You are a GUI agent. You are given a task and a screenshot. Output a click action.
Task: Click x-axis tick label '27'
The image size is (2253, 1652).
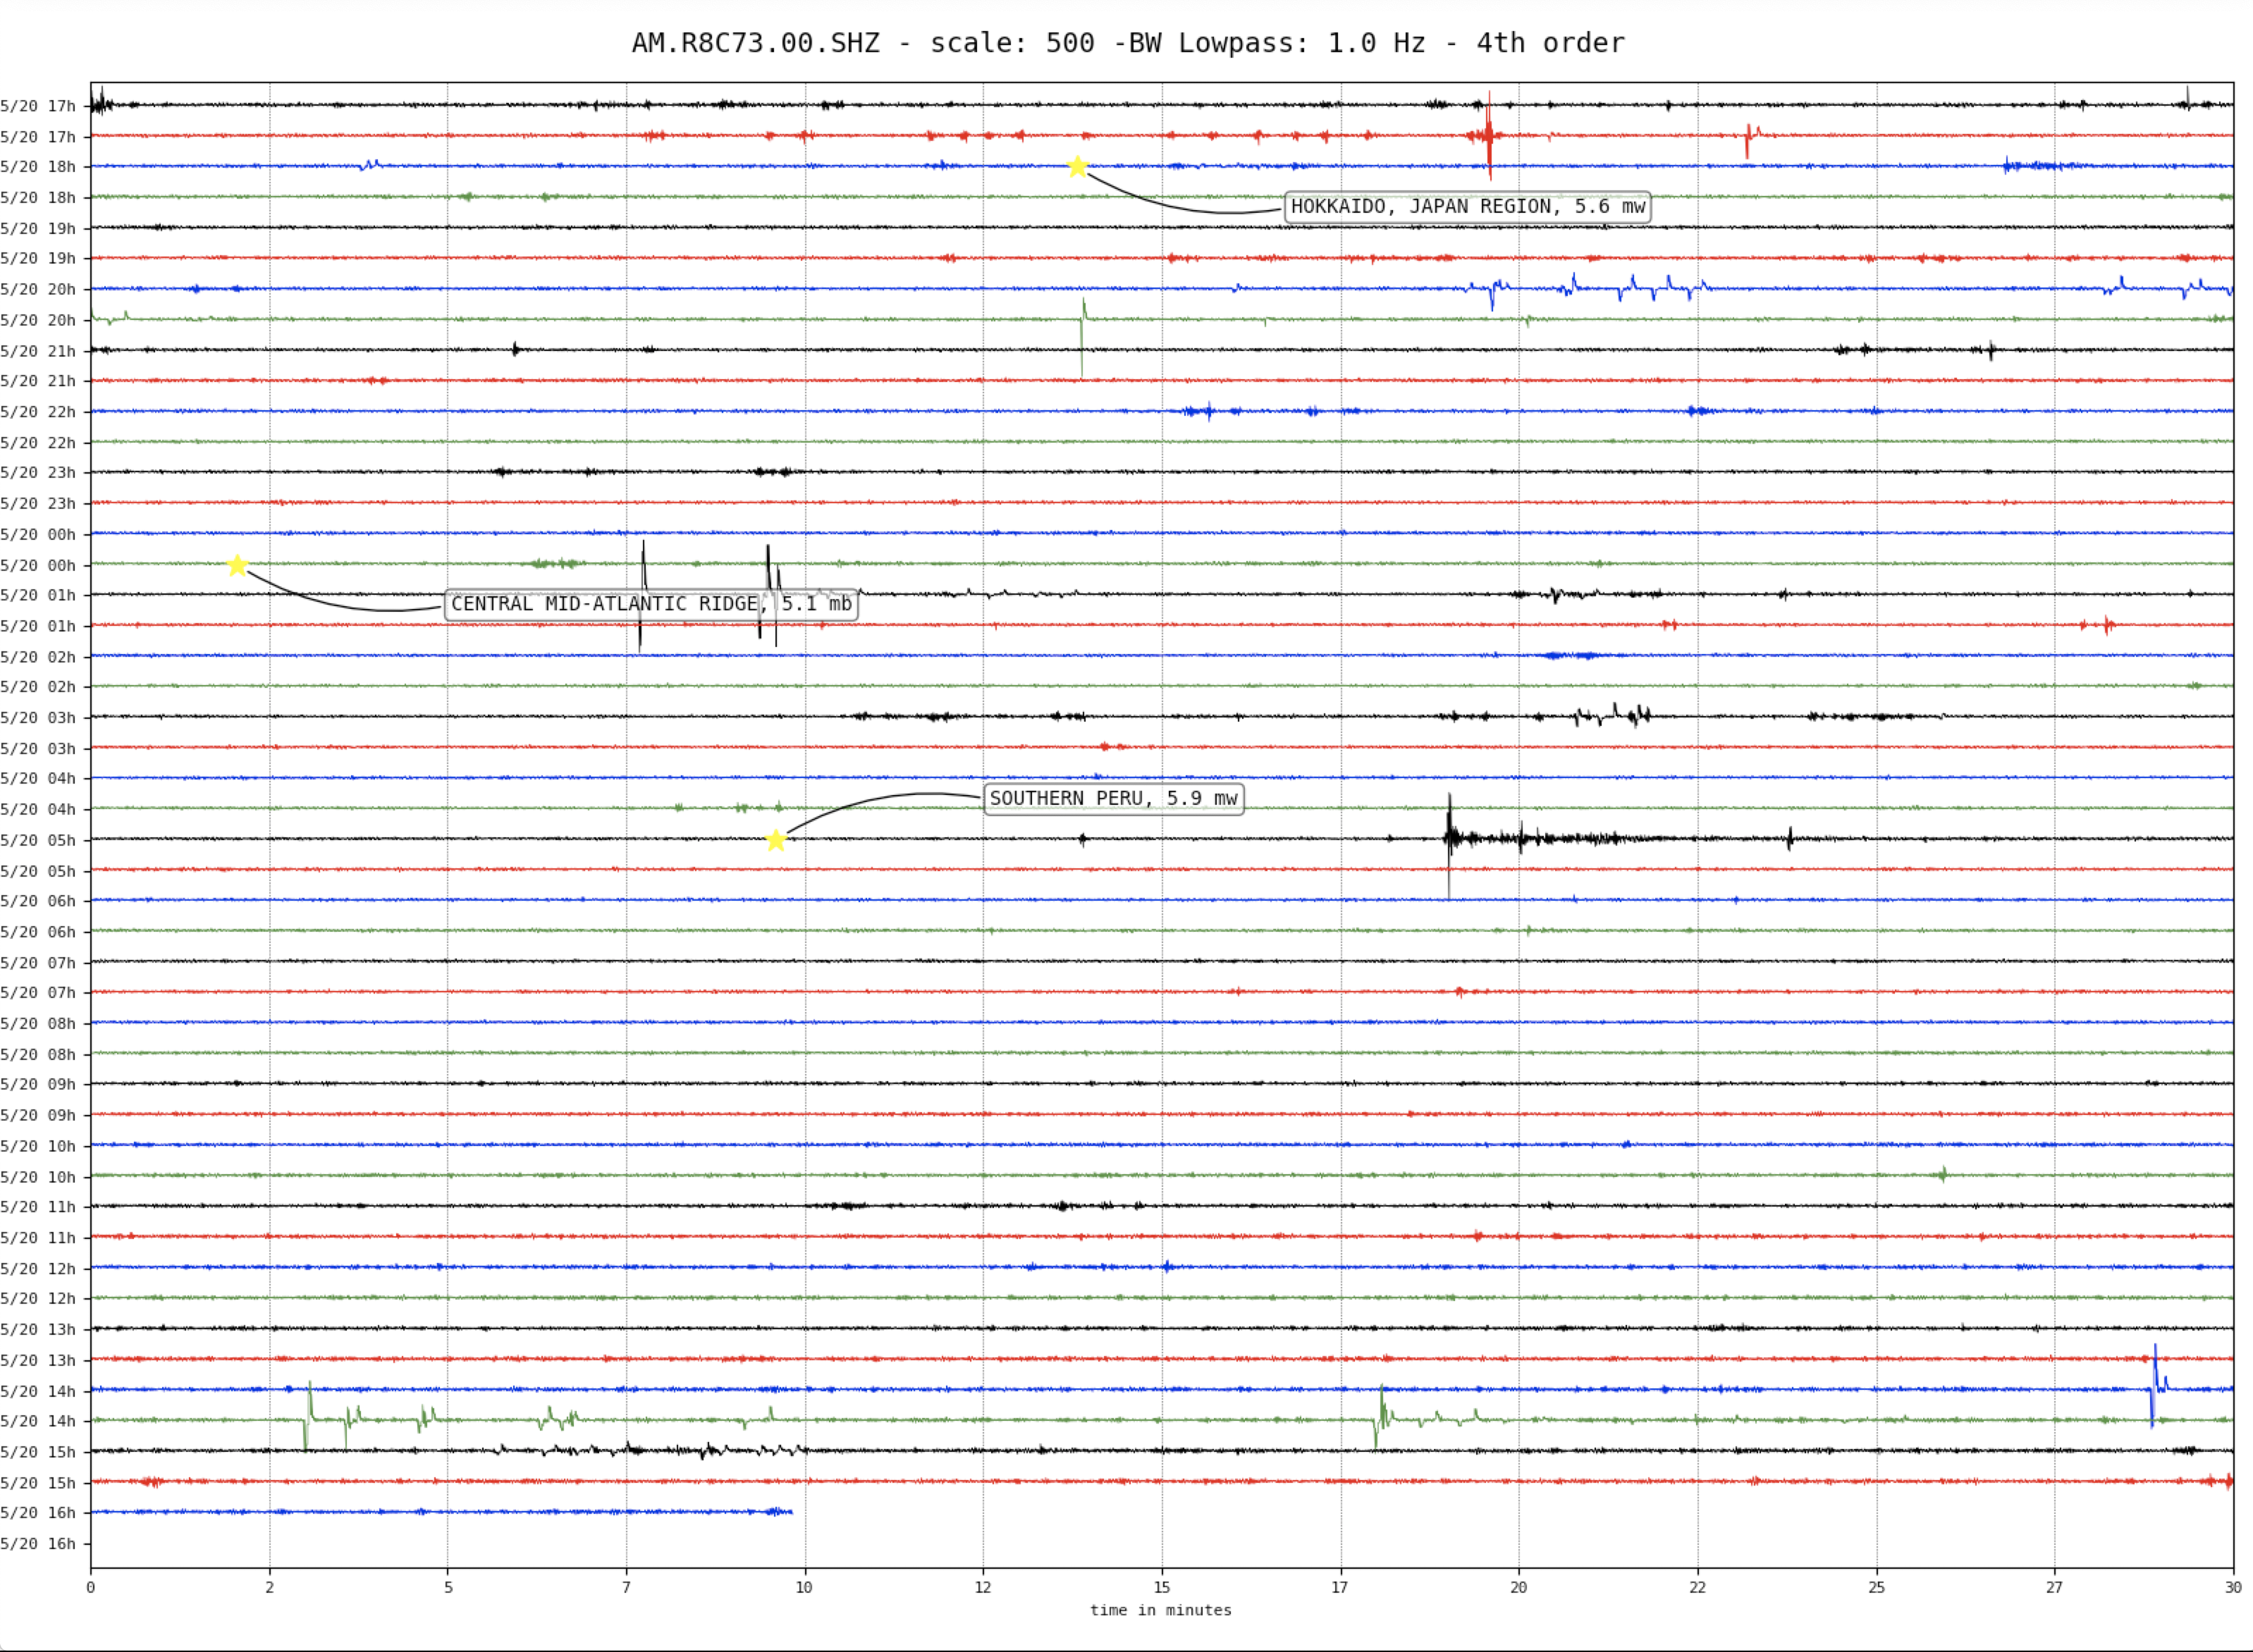click(2054, 1587)
